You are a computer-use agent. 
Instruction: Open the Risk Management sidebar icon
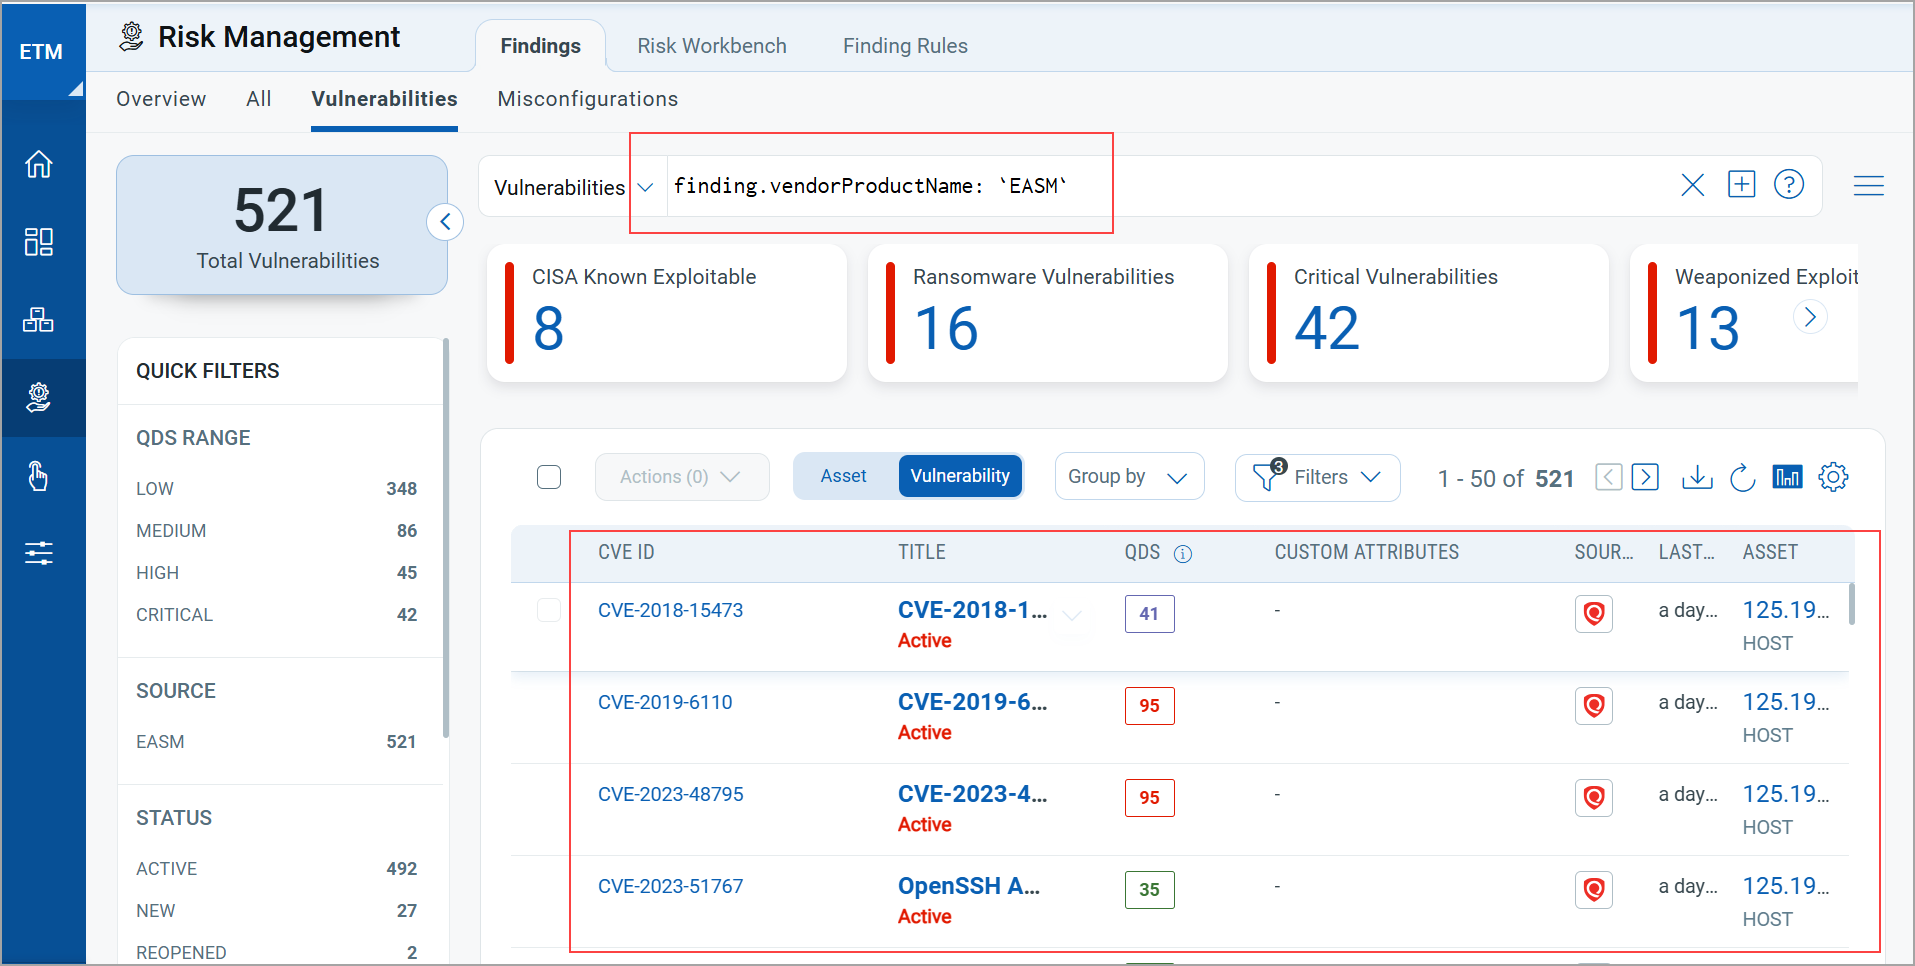click(x=39, y=397)
